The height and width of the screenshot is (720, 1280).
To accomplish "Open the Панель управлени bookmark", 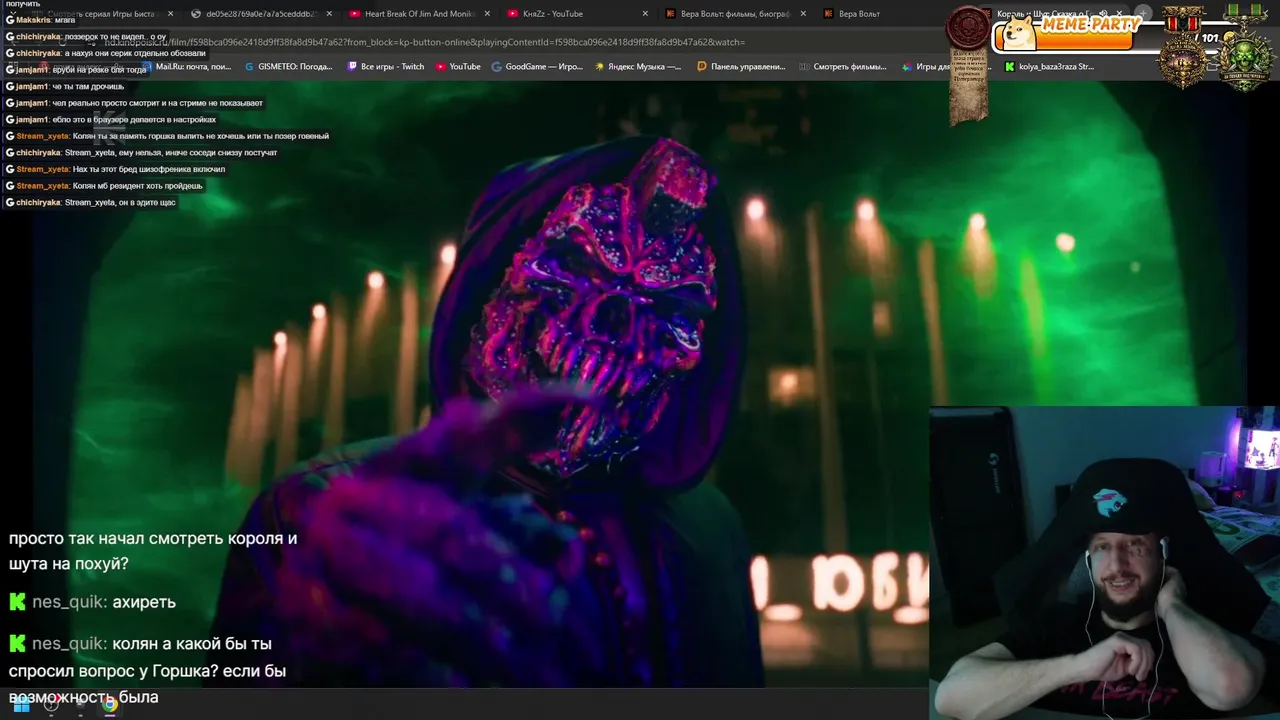I will click(x=741, y=67).
